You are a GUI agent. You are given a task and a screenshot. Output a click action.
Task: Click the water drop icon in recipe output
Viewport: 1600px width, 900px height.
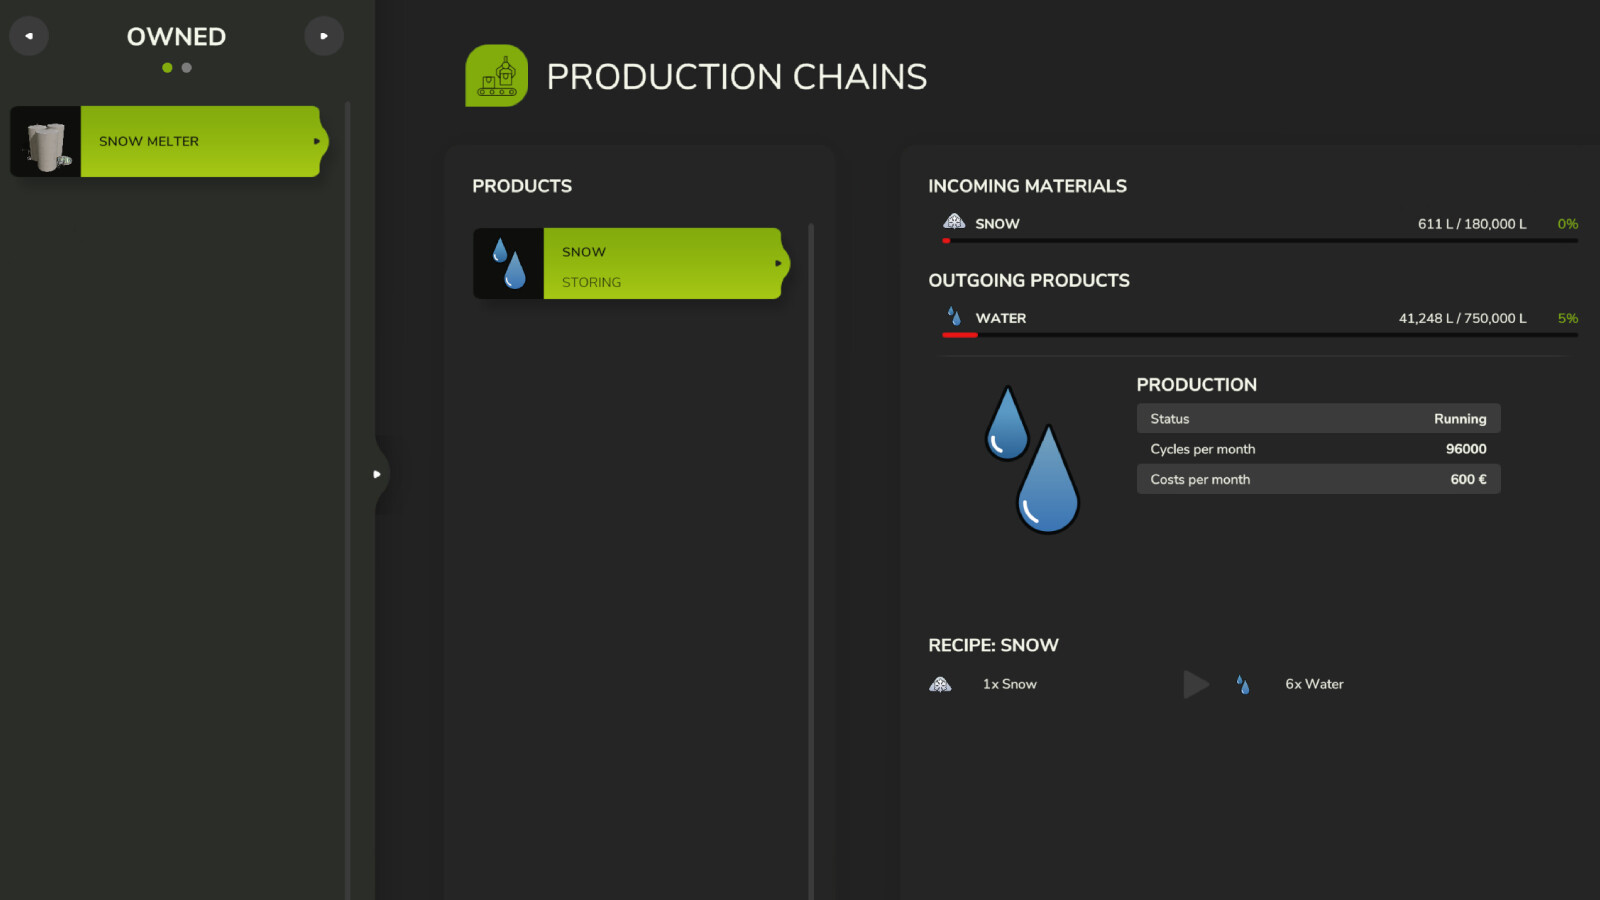pos(1243,684)
